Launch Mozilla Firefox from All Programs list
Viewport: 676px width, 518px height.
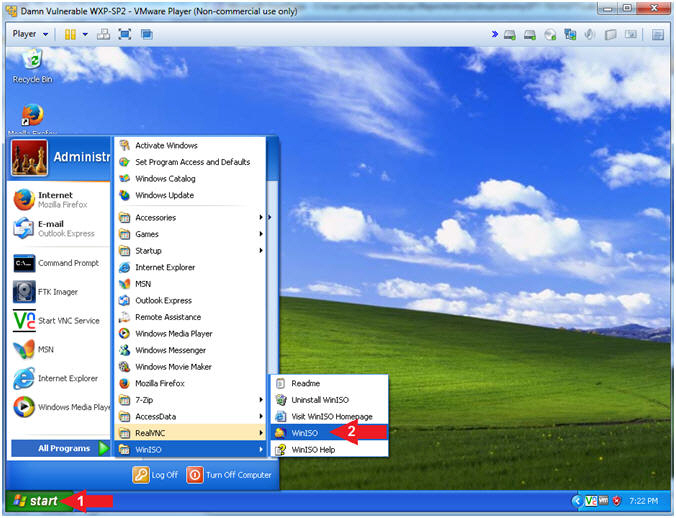(x=190, y=383)
